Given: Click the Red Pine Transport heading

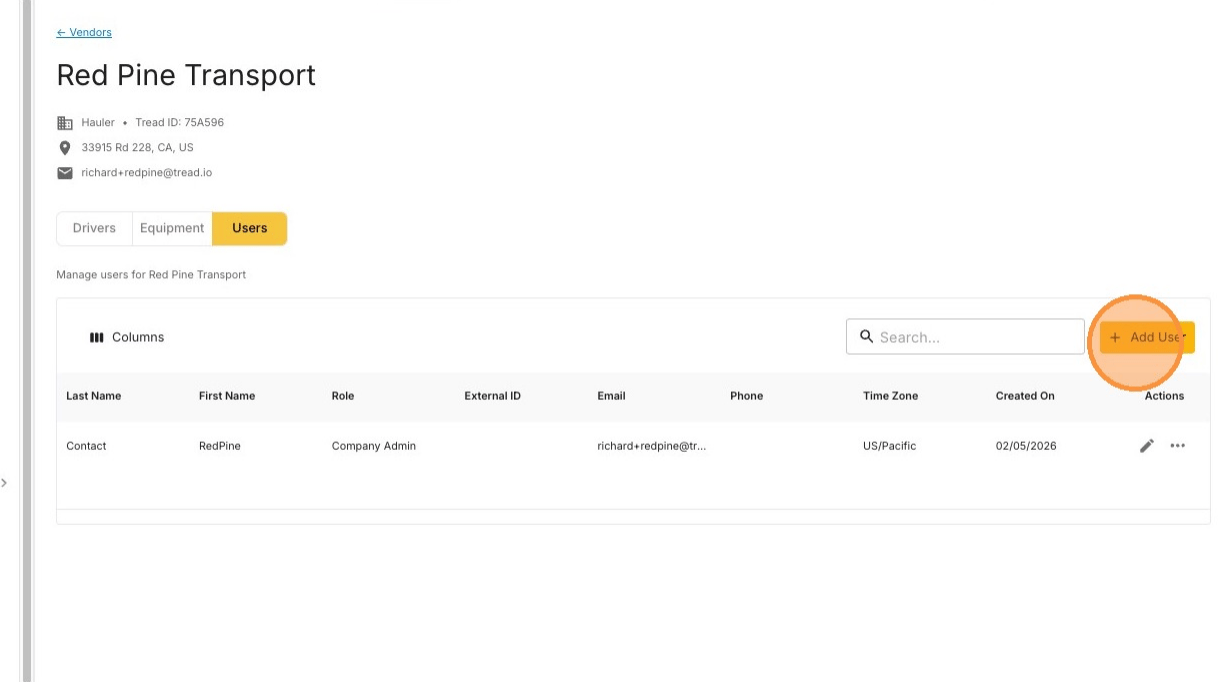Looking at the screenshot, I should [186, 75].
